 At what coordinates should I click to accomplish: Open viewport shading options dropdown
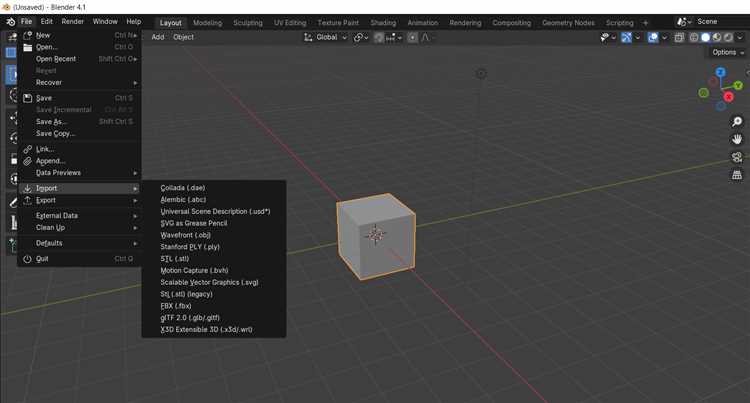point(739,37)
